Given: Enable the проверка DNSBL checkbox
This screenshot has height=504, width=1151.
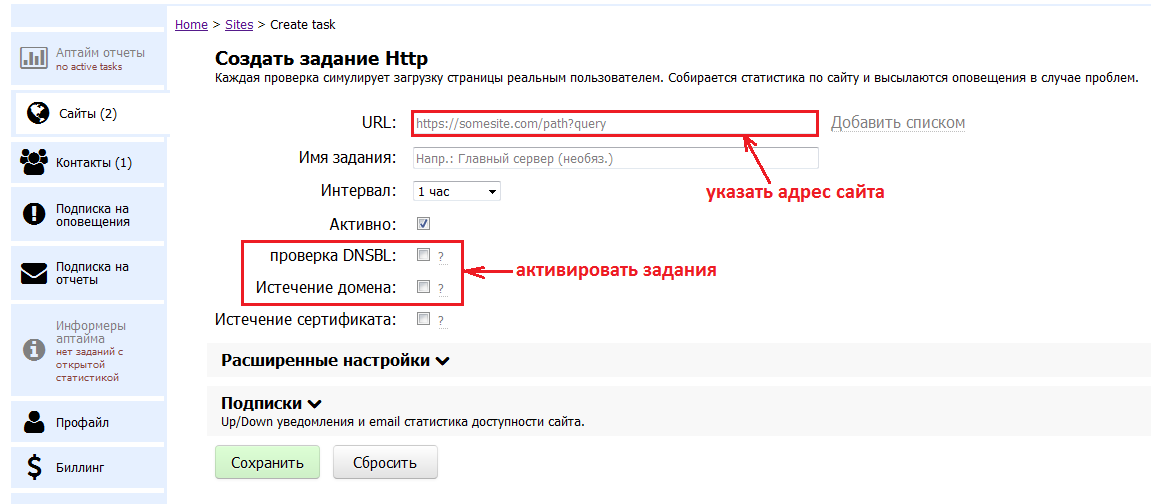Looking at the screenshot, I should point(423,255).
